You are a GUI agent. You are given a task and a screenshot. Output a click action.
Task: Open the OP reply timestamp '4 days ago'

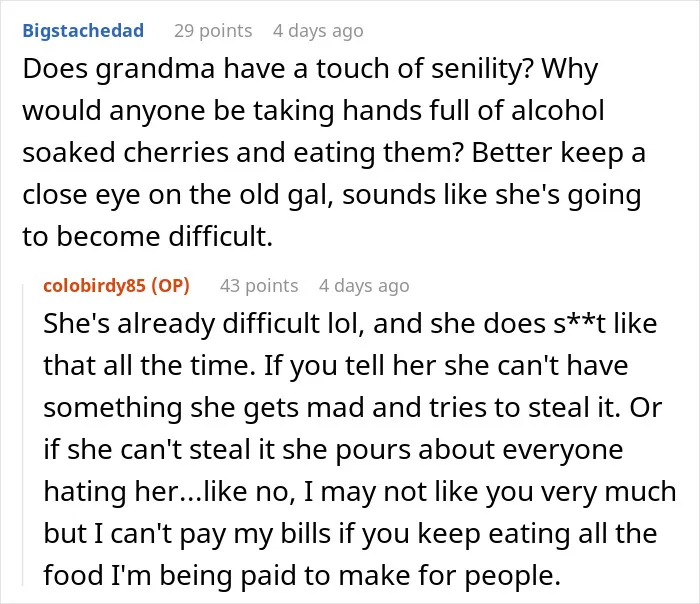[364, 286]
